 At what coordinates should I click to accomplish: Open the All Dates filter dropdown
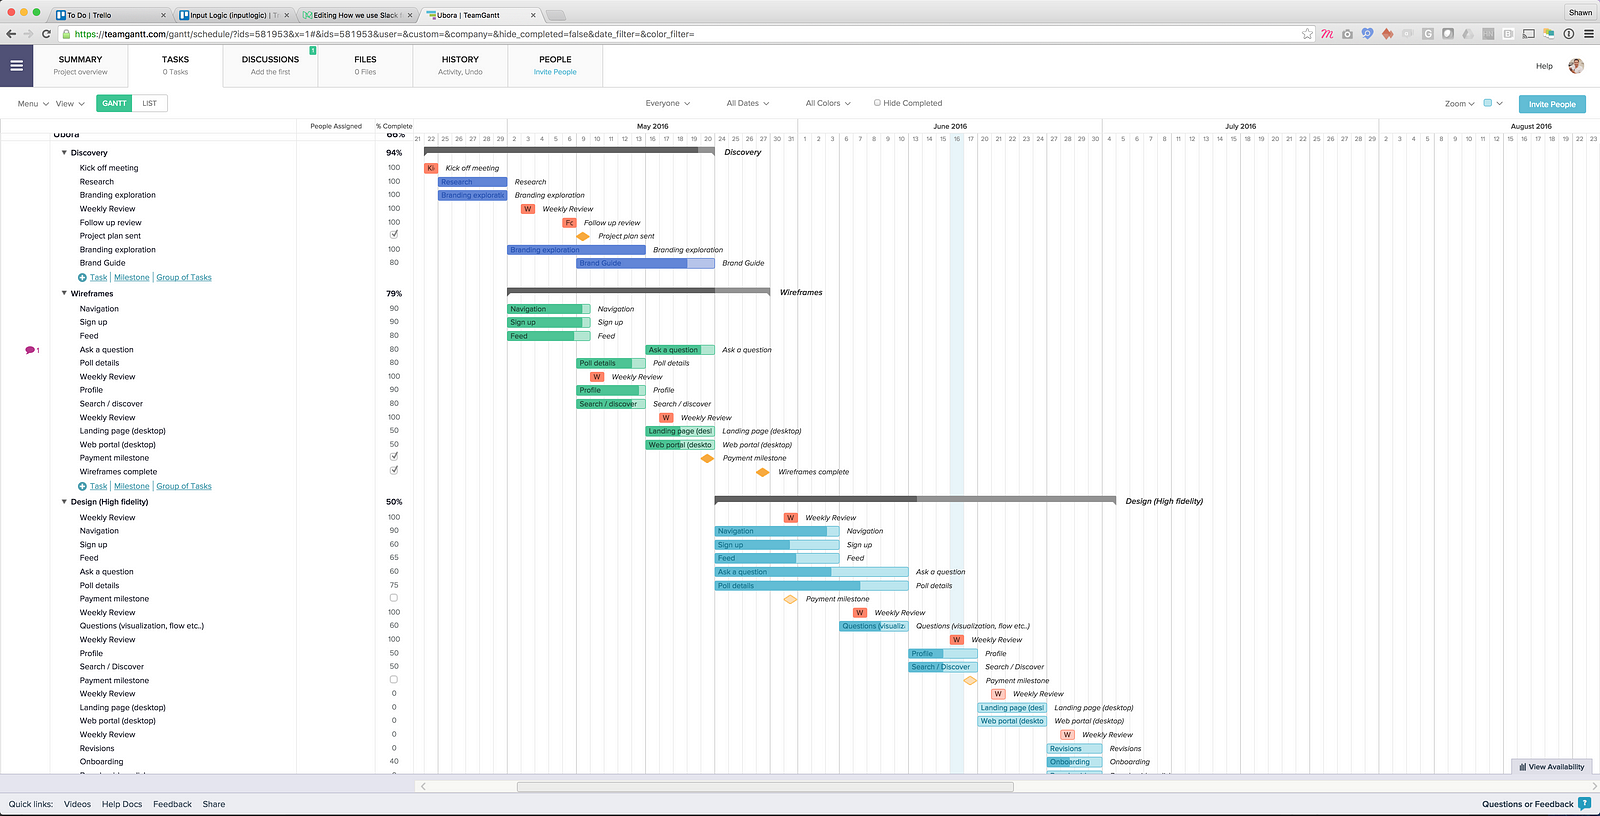pos(749,103)
